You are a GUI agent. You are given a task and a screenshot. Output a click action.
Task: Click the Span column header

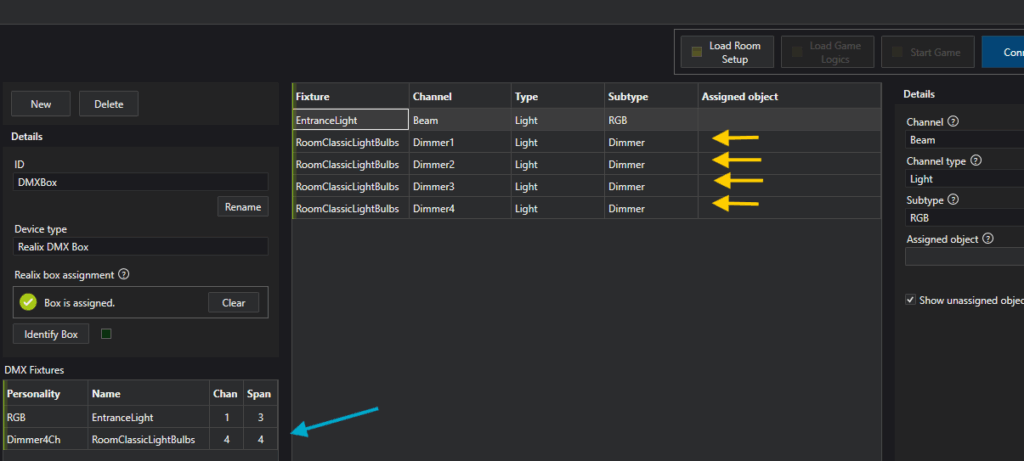pyautogui.click(x=260, y=394)
